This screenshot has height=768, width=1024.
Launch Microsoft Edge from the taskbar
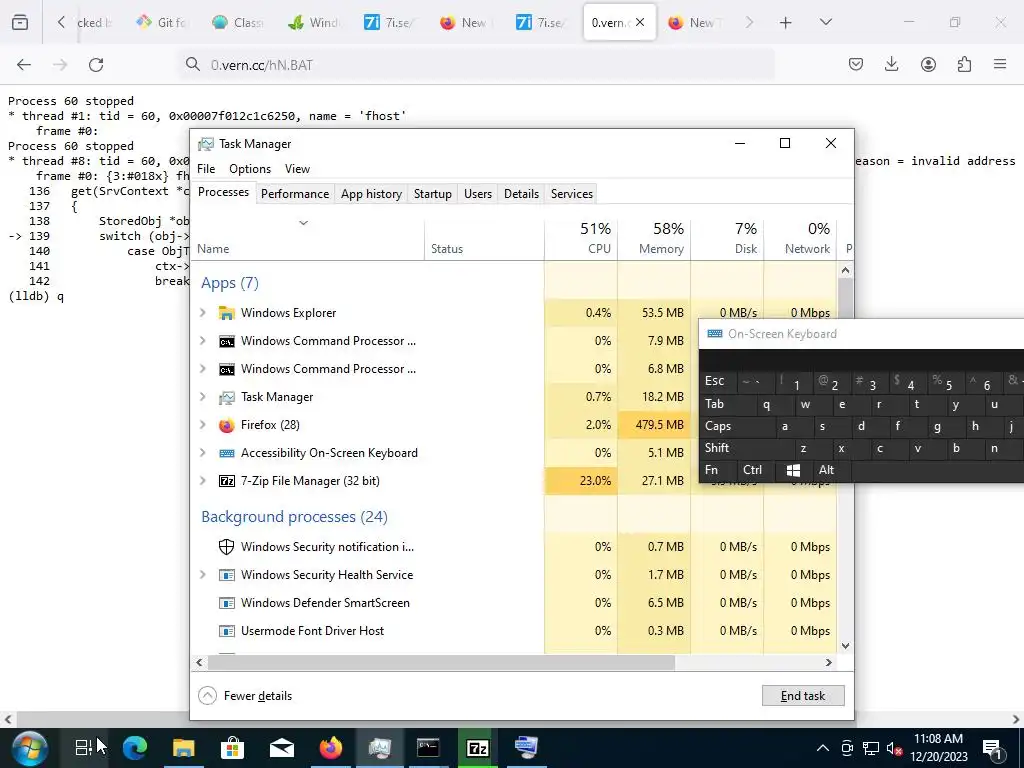point(135,748)
